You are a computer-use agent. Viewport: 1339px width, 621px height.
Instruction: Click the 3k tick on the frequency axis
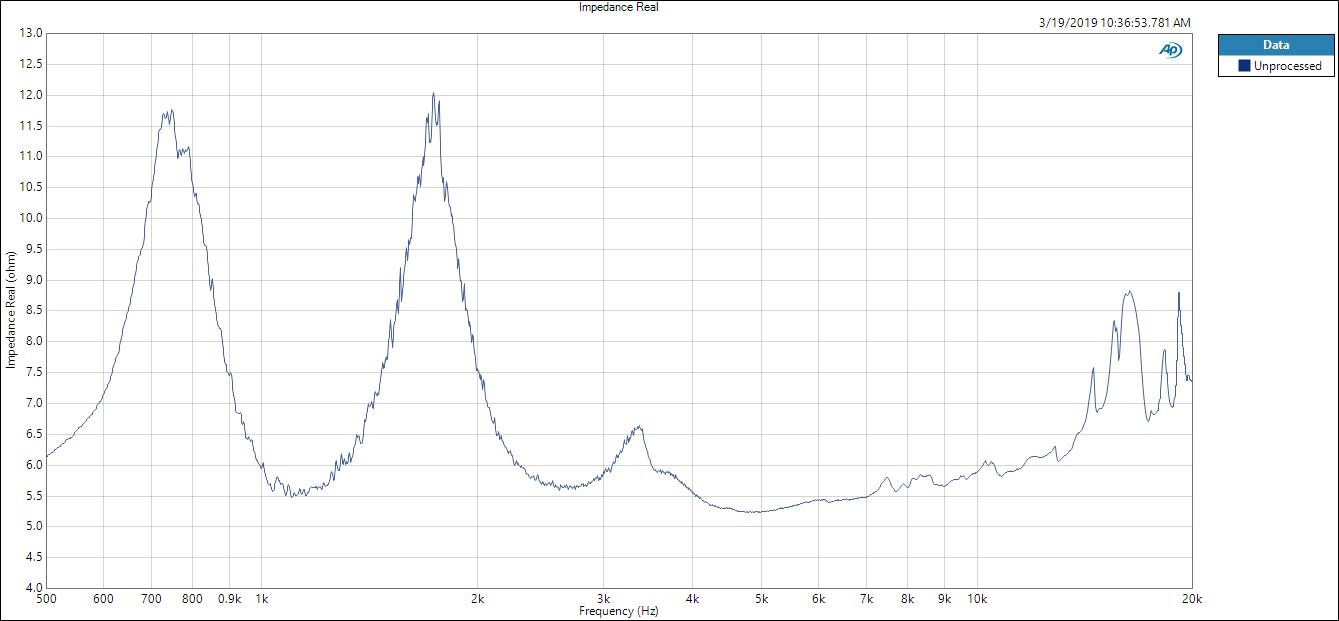603,600
